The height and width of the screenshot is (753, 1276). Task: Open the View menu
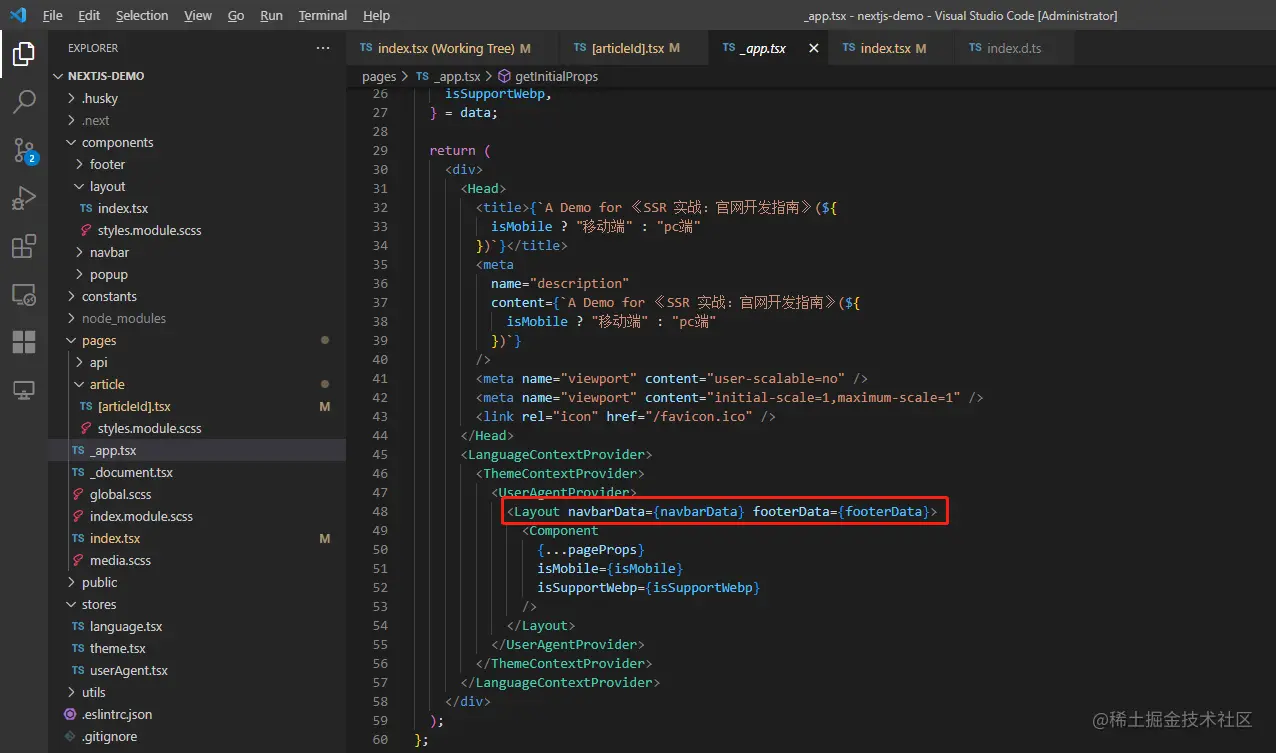(x=198, y=15)
